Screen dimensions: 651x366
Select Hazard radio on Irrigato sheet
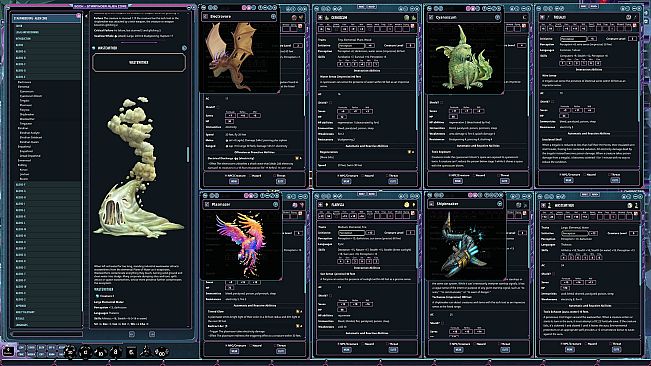point(586,175)
